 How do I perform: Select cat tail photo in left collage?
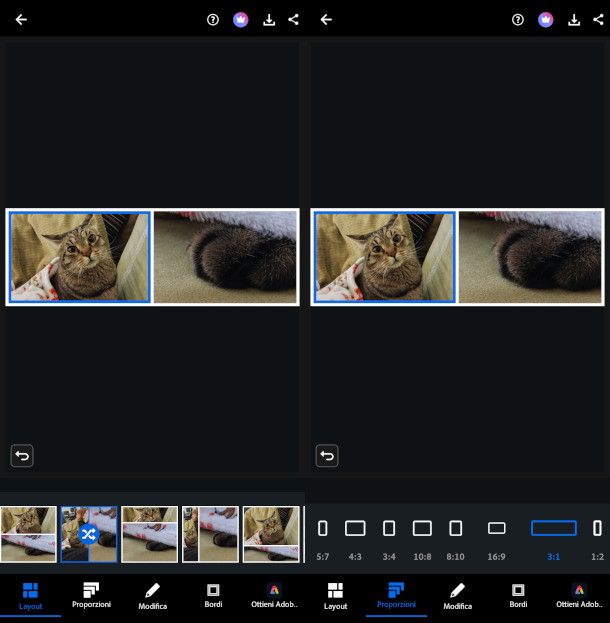click(x=225, y=257)
